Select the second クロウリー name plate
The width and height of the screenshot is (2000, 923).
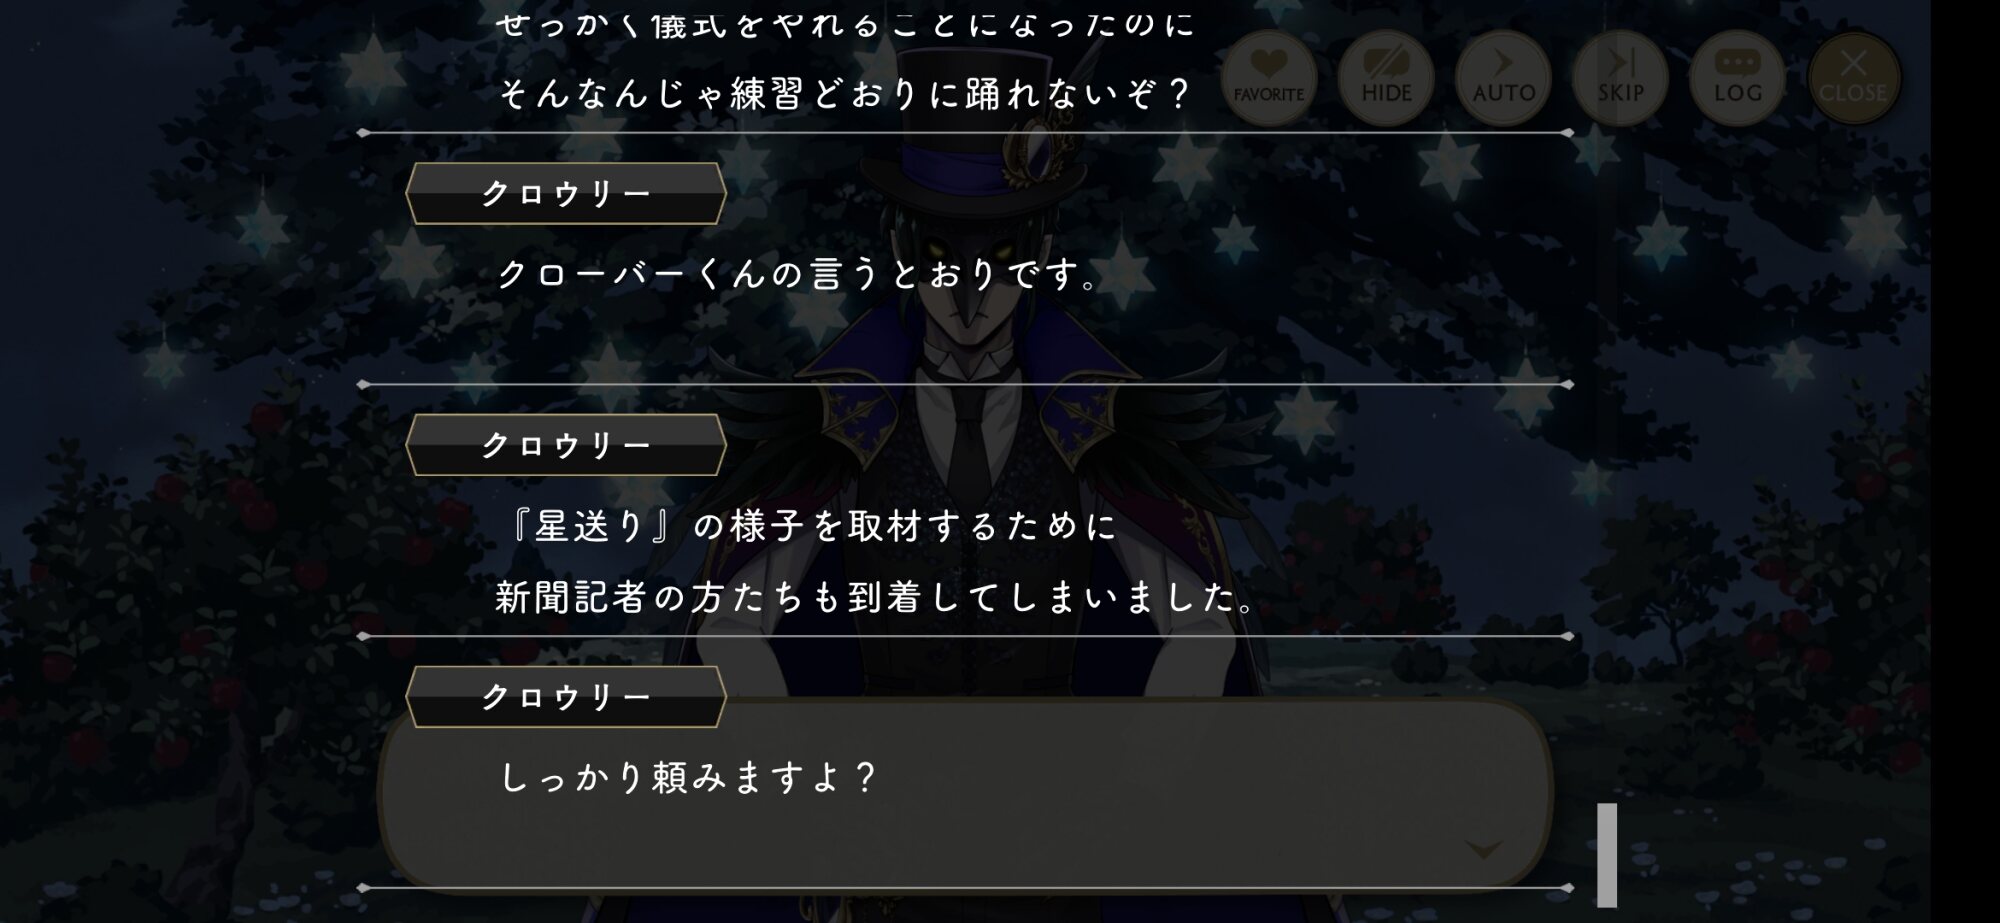566,445
